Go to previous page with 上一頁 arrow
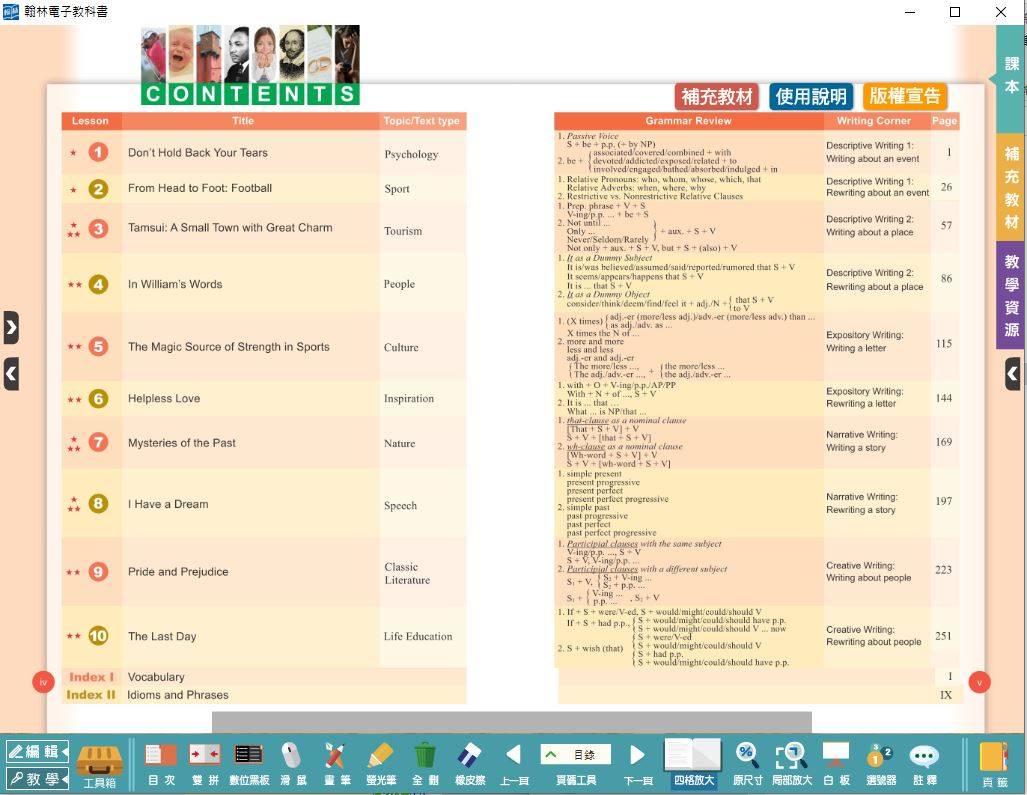Viewport: 1027px width, 795px height. tap(514, 765)
